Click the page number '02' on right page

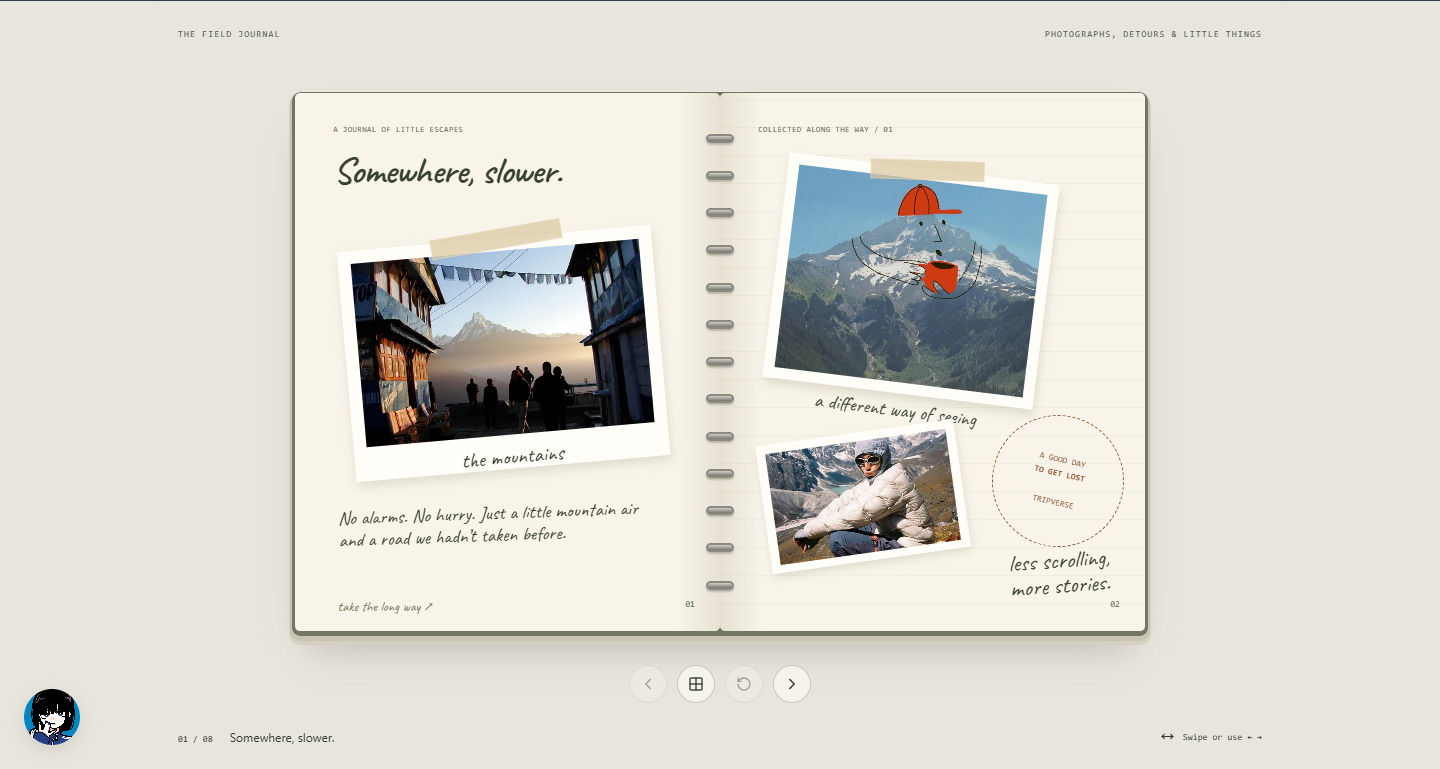1115,604
